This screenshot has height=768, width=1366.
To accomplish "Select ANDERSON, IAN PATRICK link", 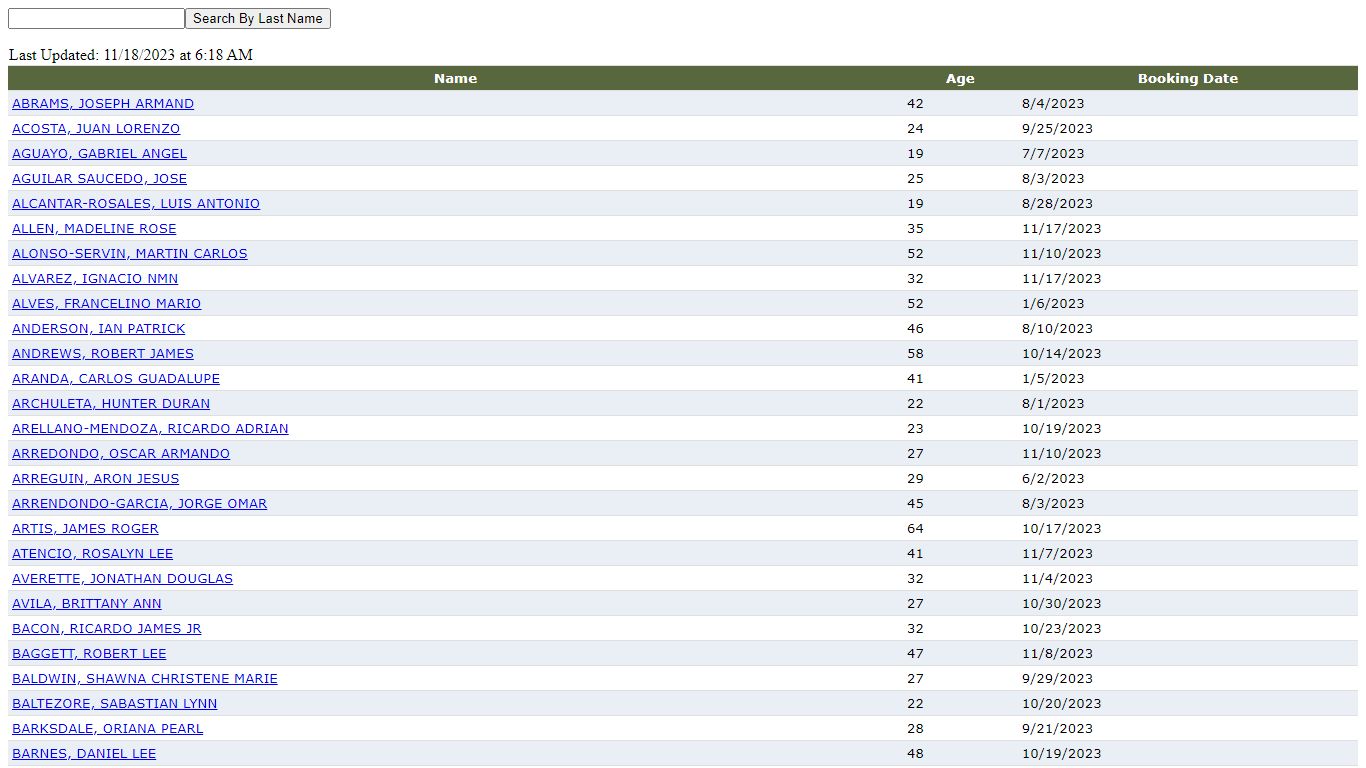I will point(98,329).
